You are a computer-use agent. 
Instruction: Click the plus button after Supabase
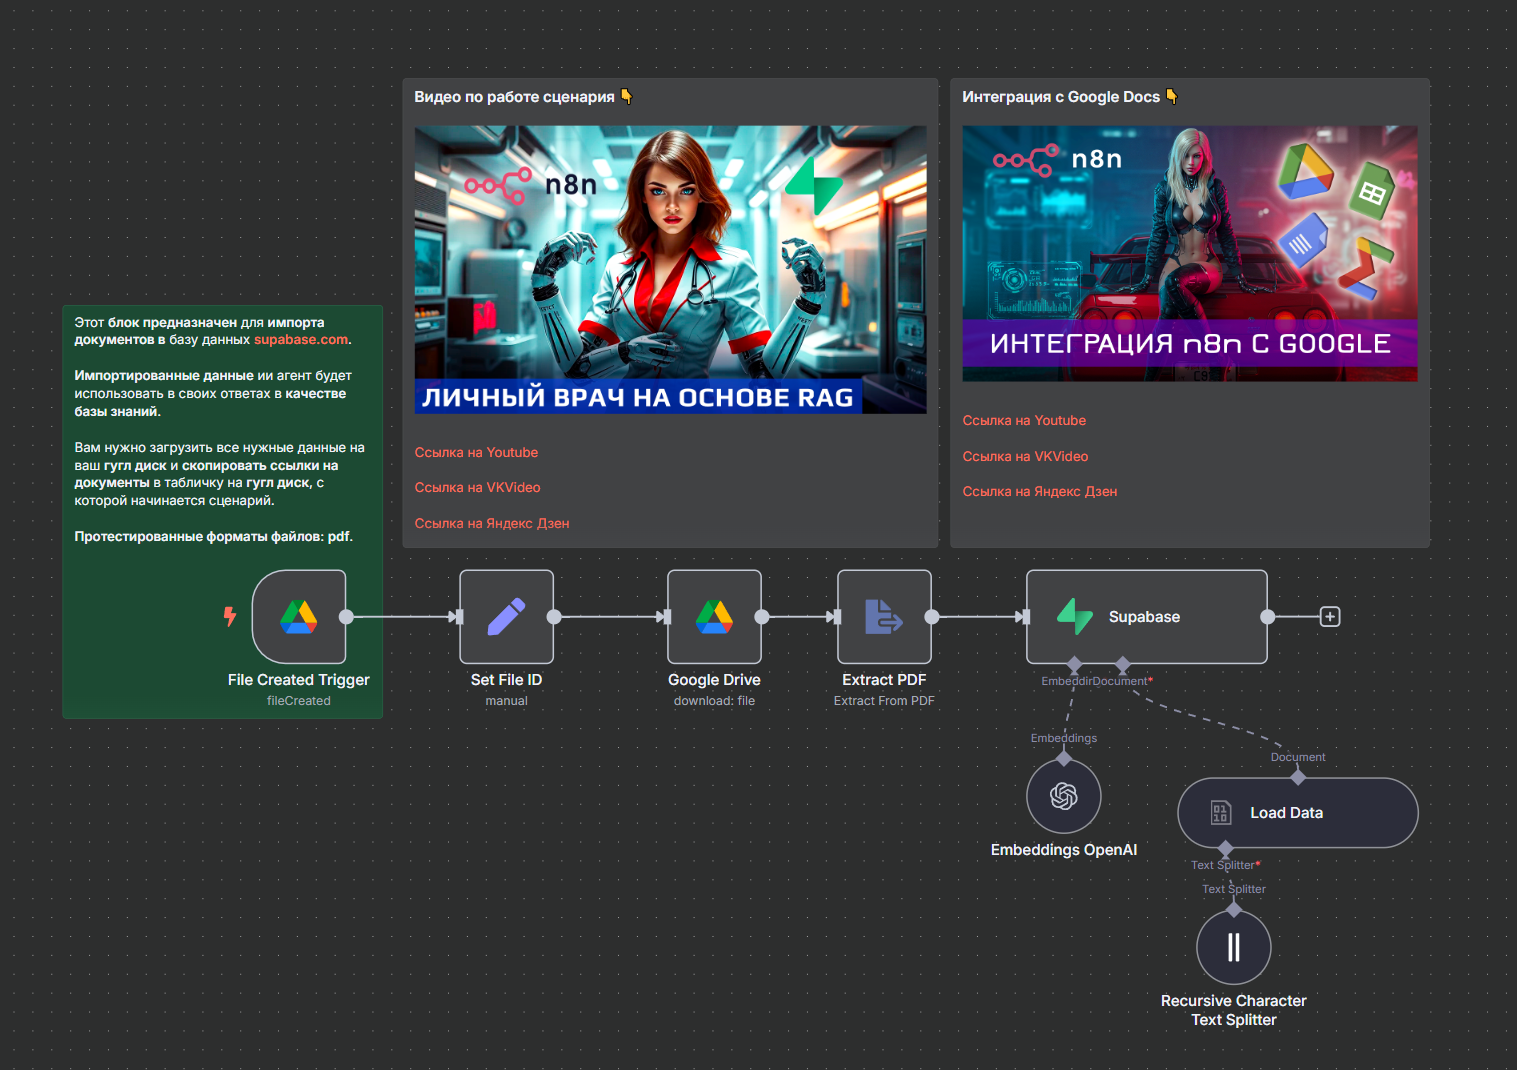(1330, 617)
